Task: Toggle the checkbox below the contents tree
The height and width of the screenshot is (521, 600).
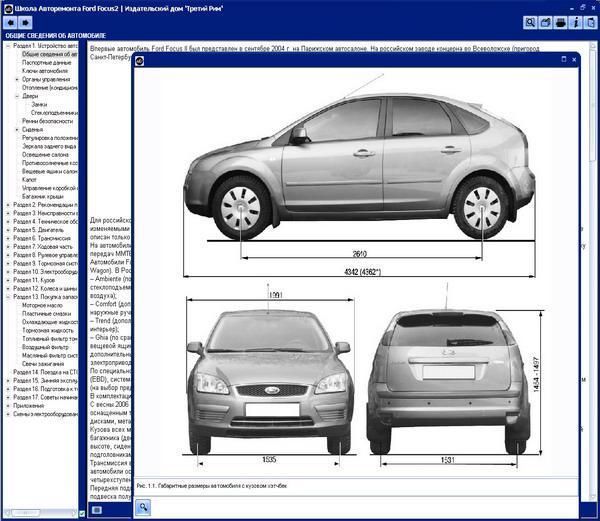Action: pos(82,513)
